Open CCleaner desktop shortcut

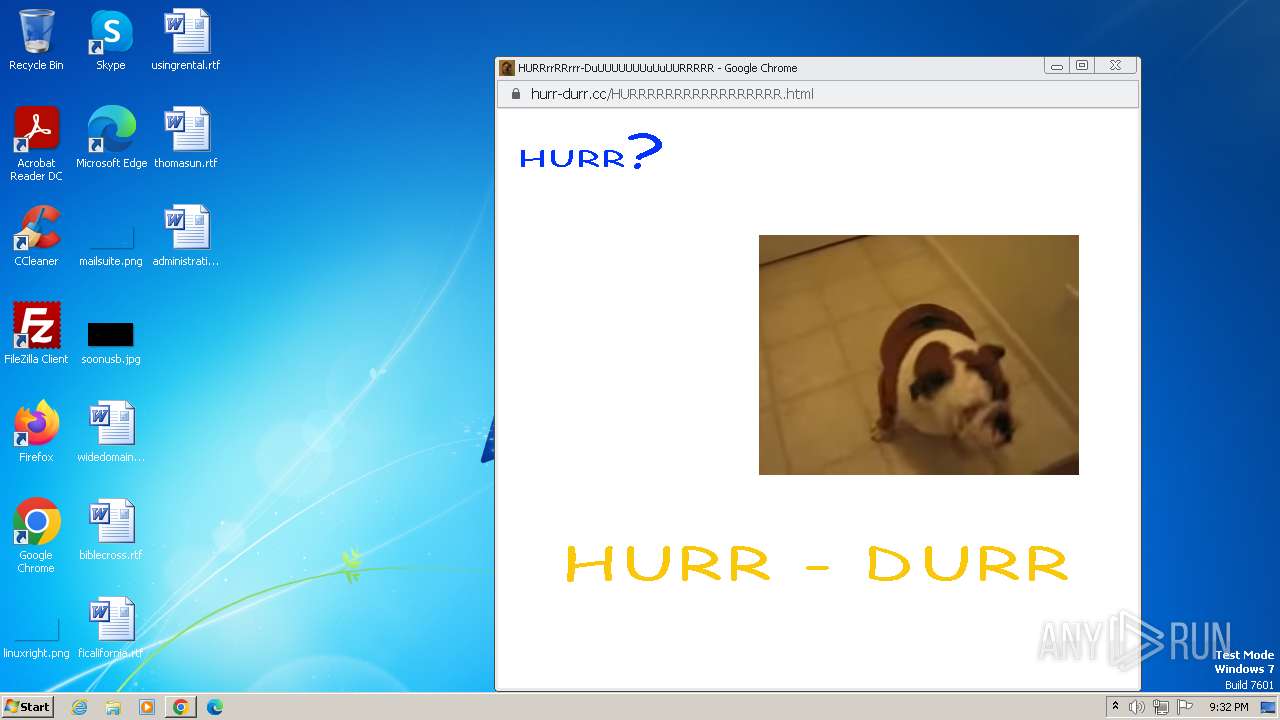click(36, 236)
